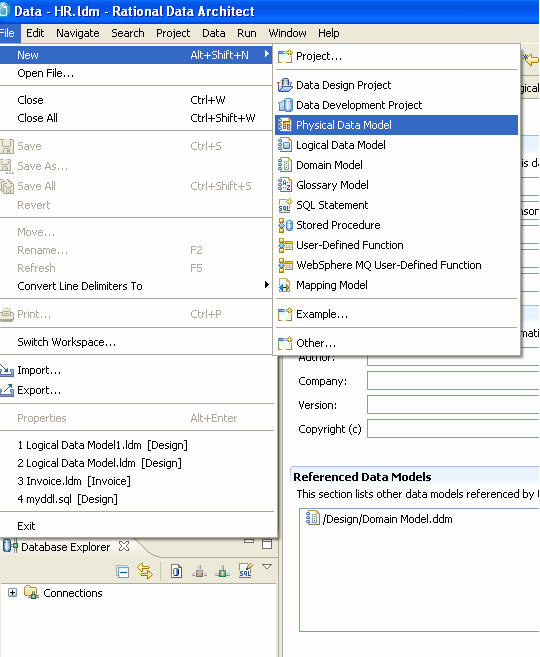Choose SQL Statement entry
The width and height of the screenshot is (540, 657).
(396, 205)
